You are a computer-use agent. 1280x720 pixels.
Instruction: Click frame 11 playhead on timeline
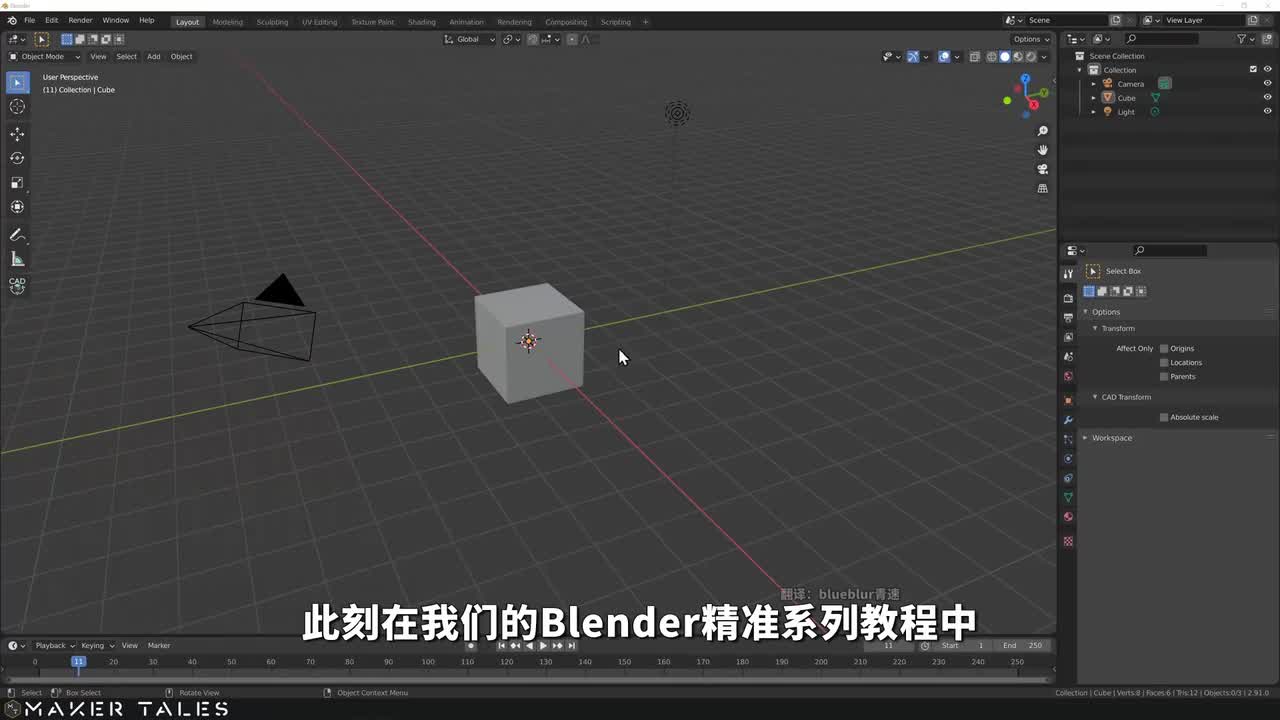click(x=78, y=661)
